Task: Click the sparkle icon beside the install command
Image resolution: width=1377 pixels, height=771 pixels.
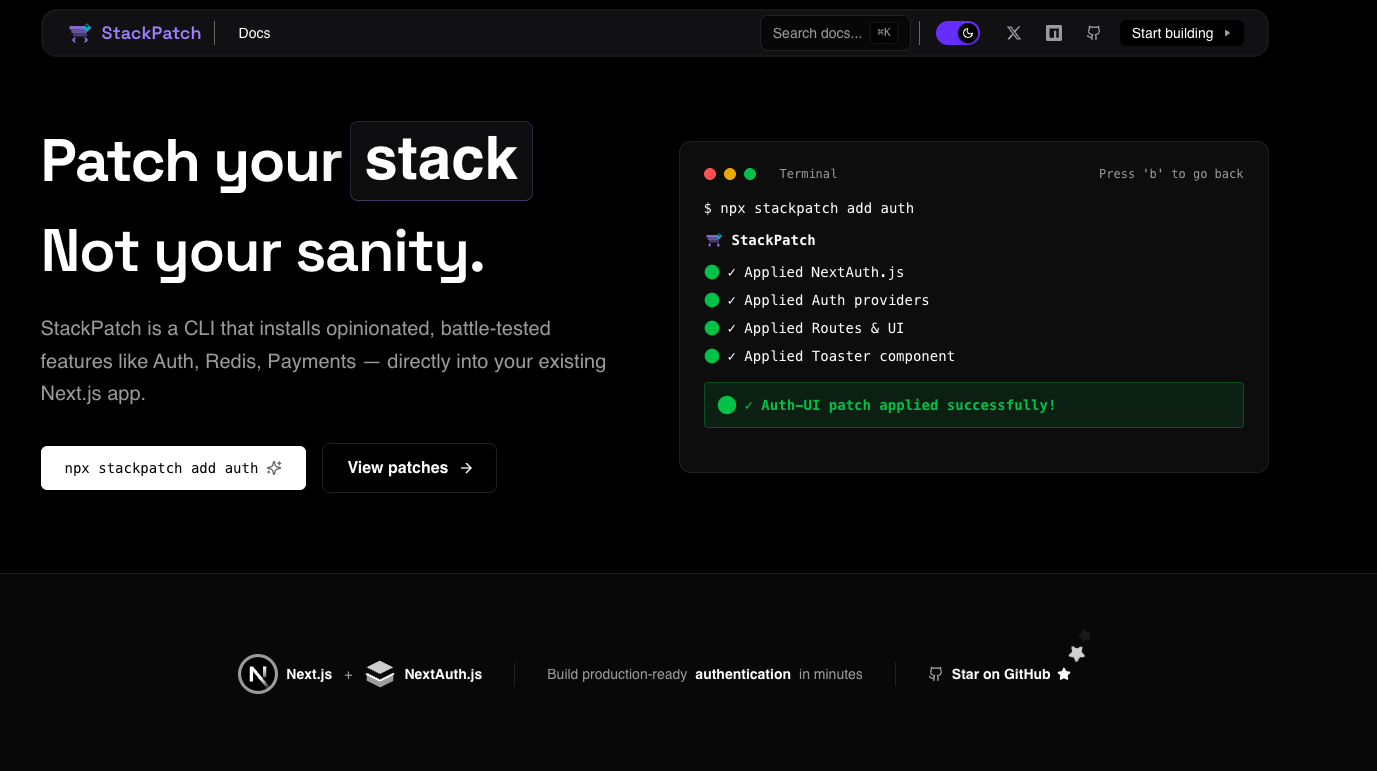Action: coord(274,467)
